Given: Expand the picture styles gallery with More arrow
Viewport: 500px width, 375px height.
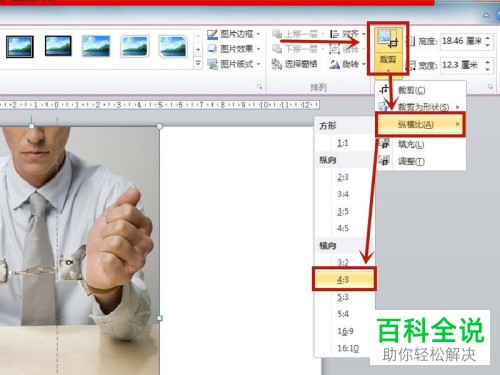Looking at the screenshot, I should tap(198, 63).
